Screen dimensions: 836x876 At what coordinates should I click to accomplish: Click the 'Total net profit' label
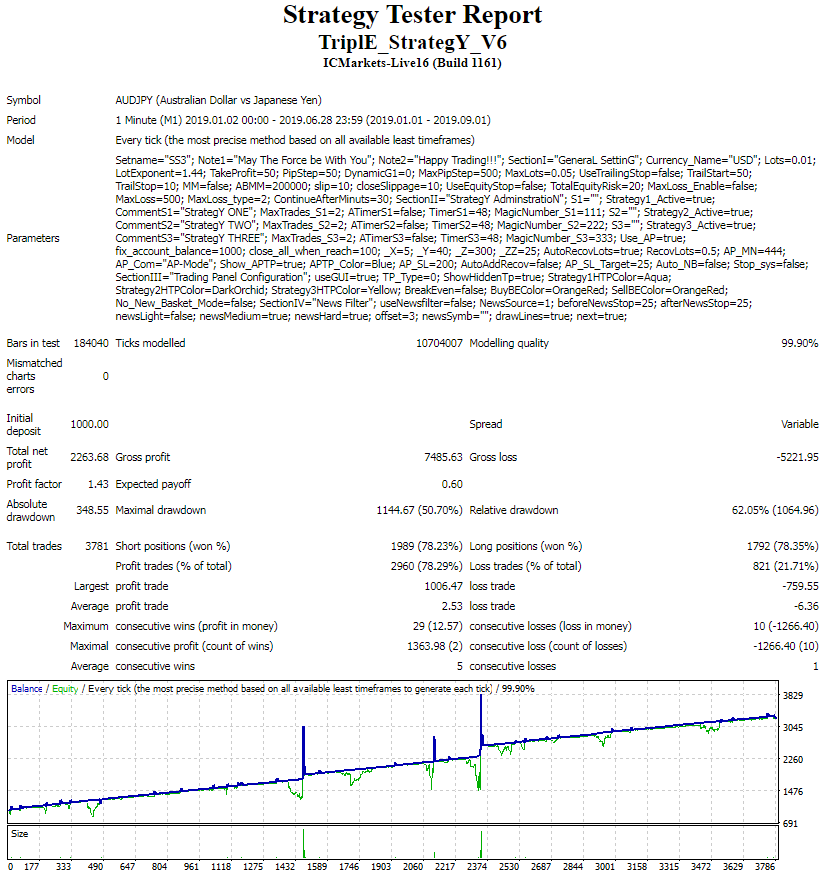27,458
